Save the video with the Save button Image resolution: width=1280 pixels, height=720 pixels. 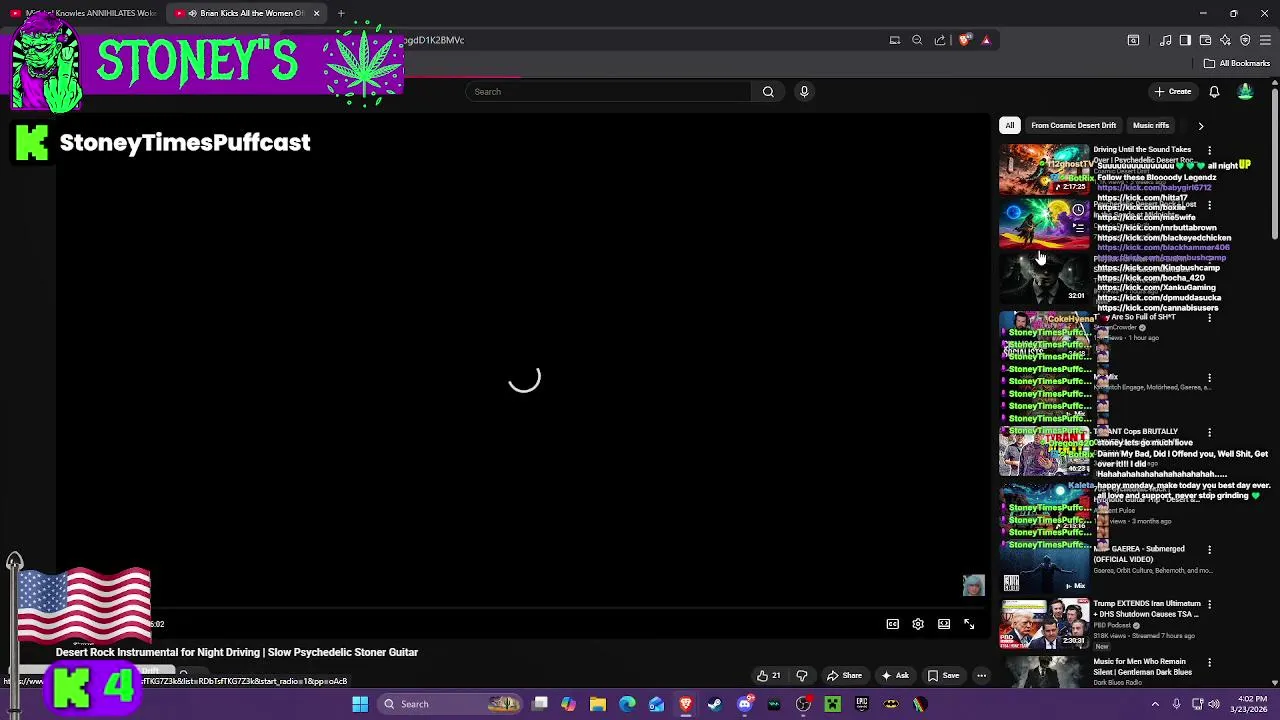coord(943,676)
